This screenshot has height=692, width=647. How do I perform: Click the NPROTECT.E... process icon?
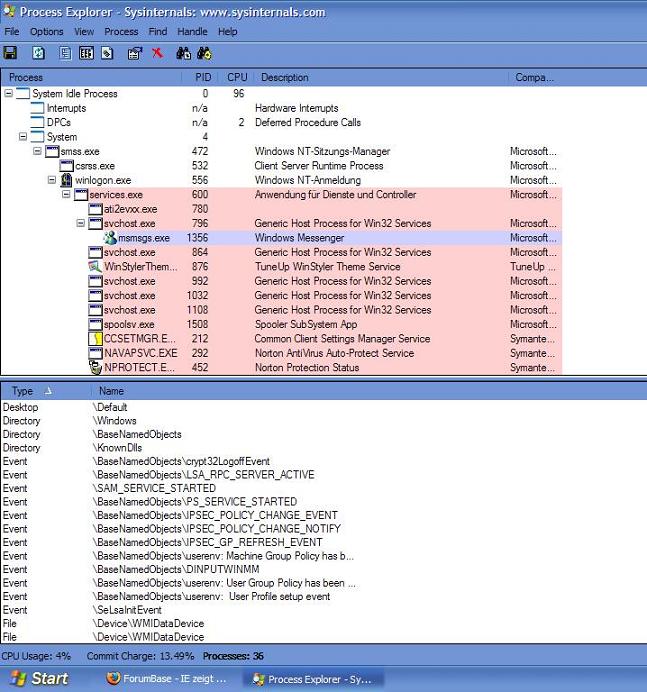pyautogui.click(x=95, y=368)
